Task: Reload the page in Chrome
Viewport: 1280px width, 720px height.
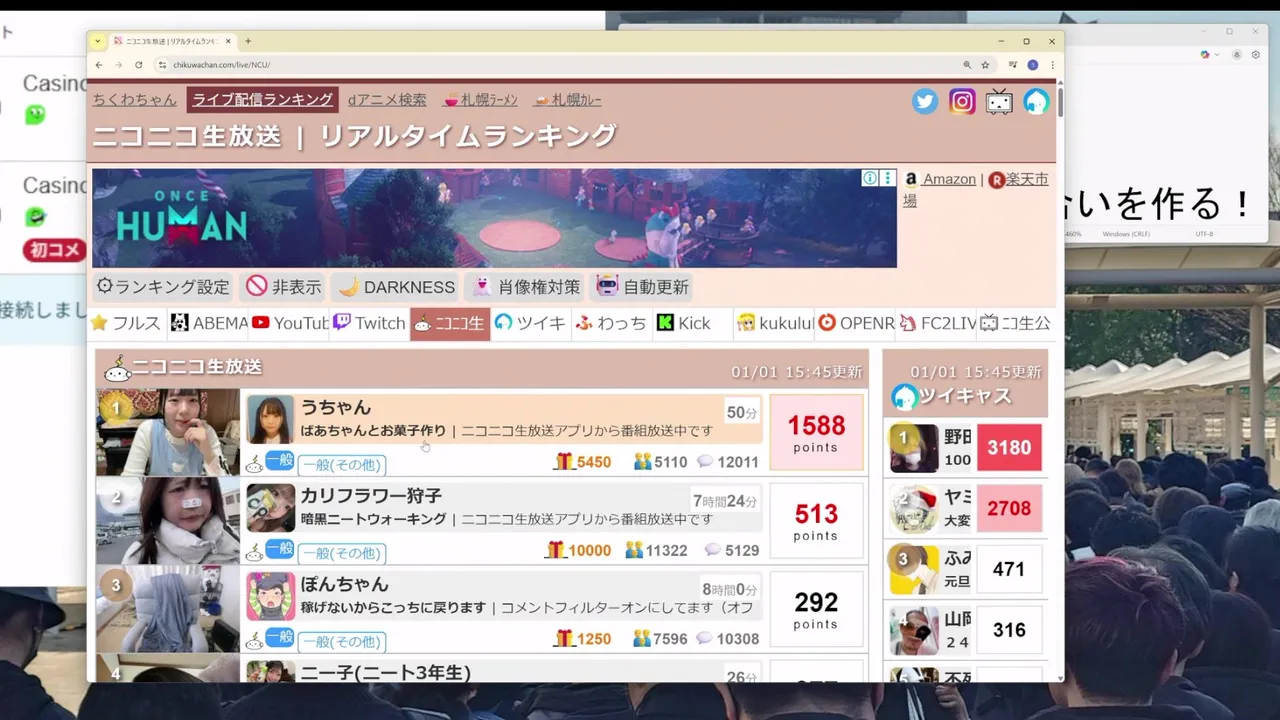Action: (138, 65)
